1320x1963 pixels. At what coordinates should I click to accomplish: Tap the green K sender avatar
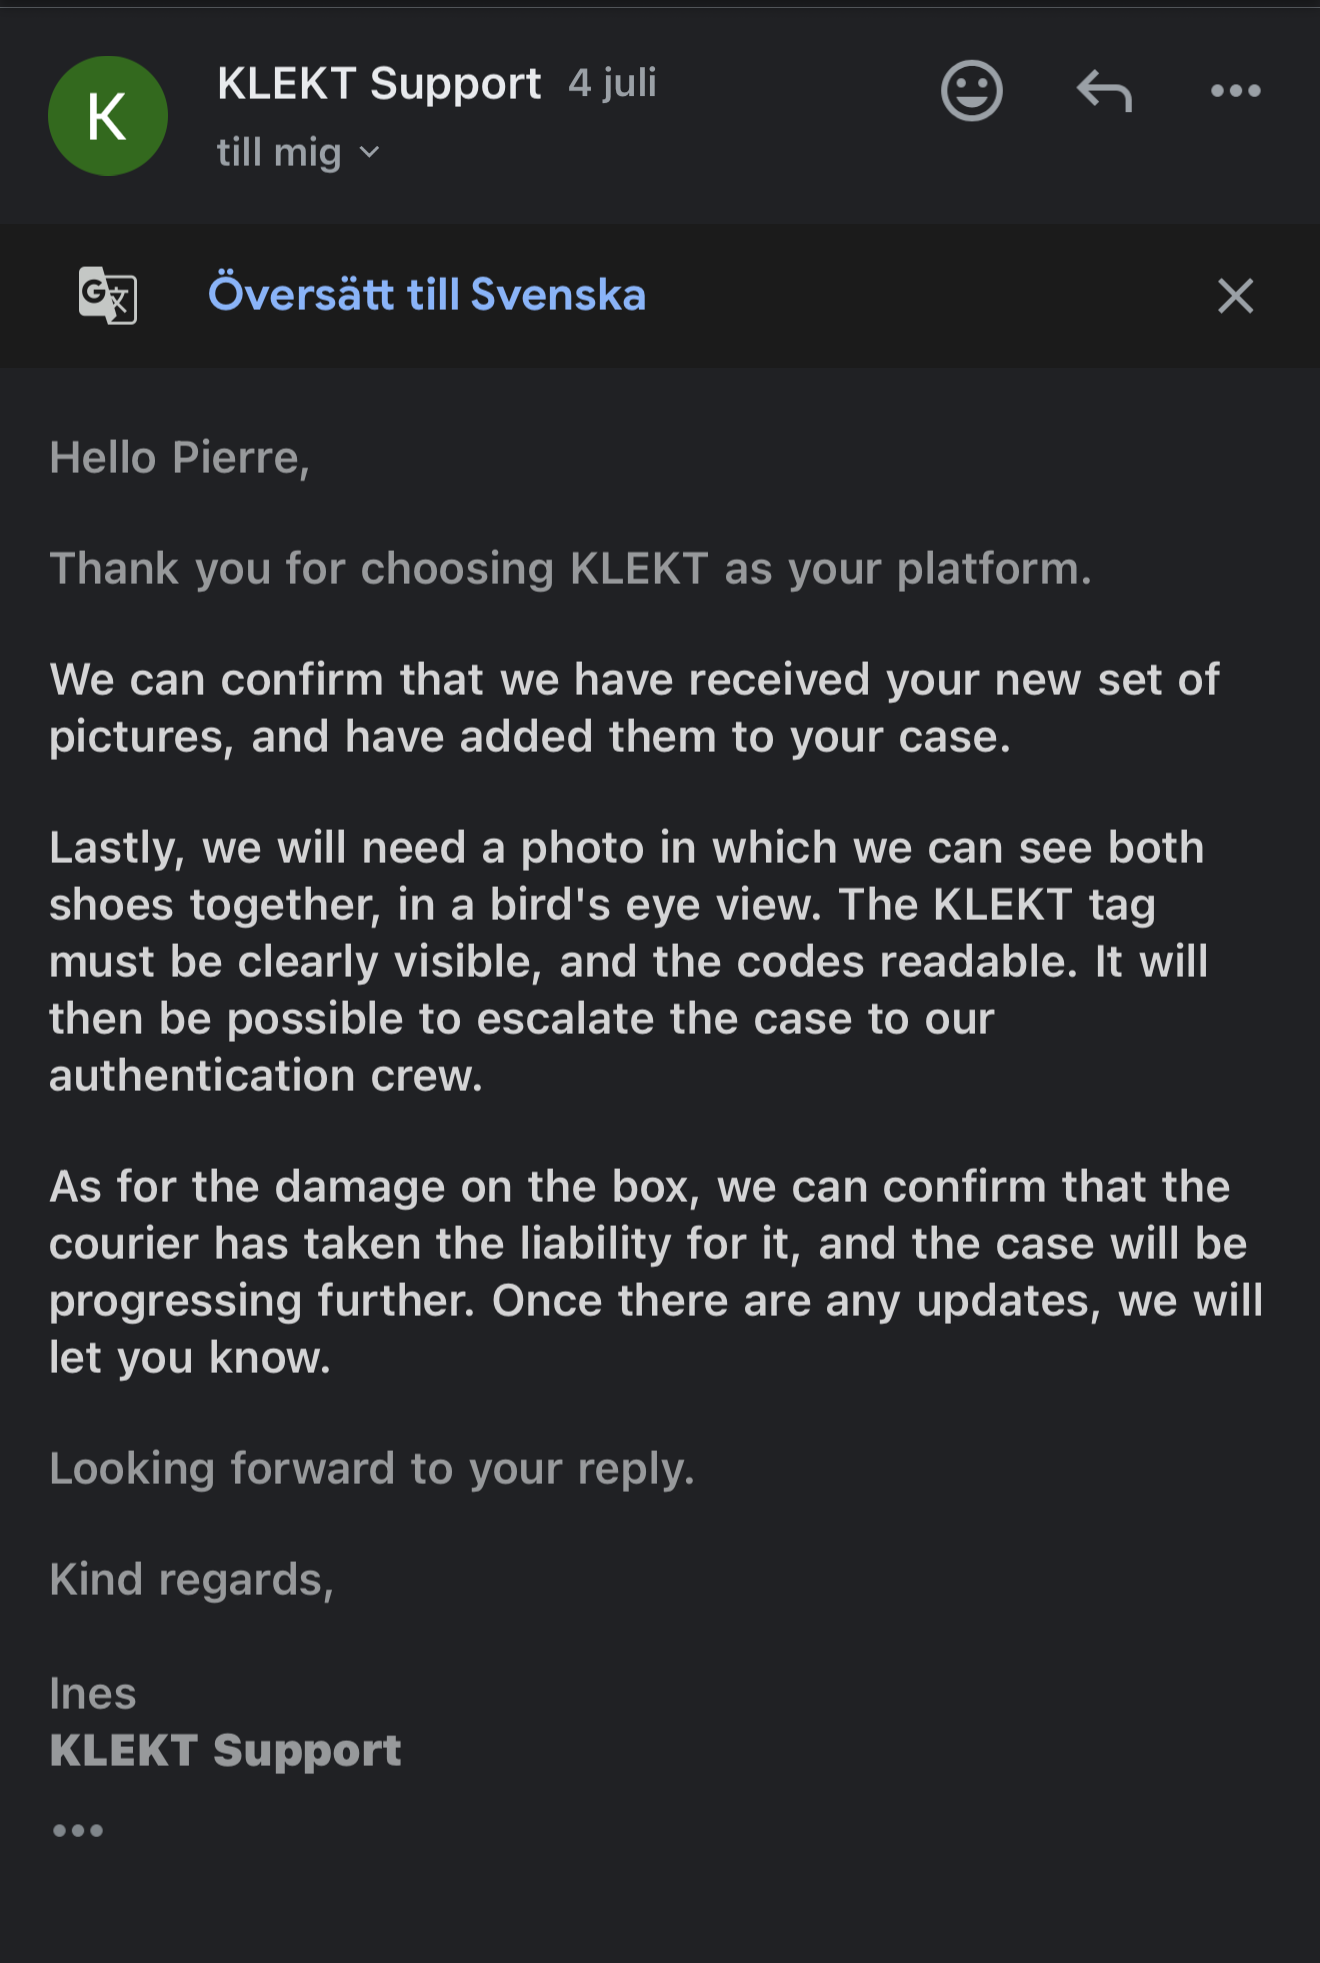(x=108, y=116)
